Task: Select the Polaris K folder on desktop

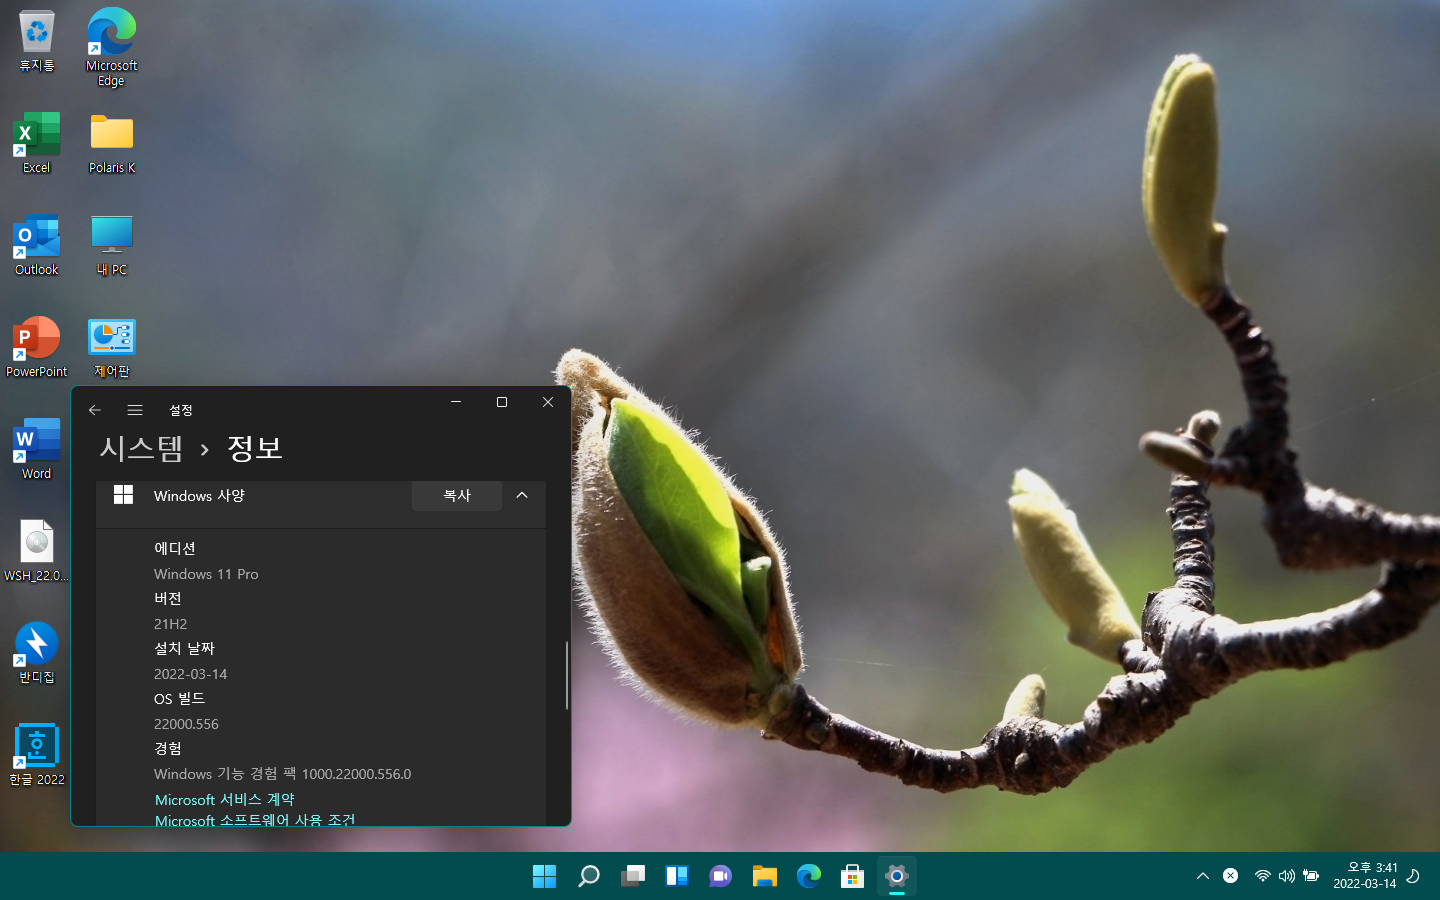Action: [x=111, y=143]
